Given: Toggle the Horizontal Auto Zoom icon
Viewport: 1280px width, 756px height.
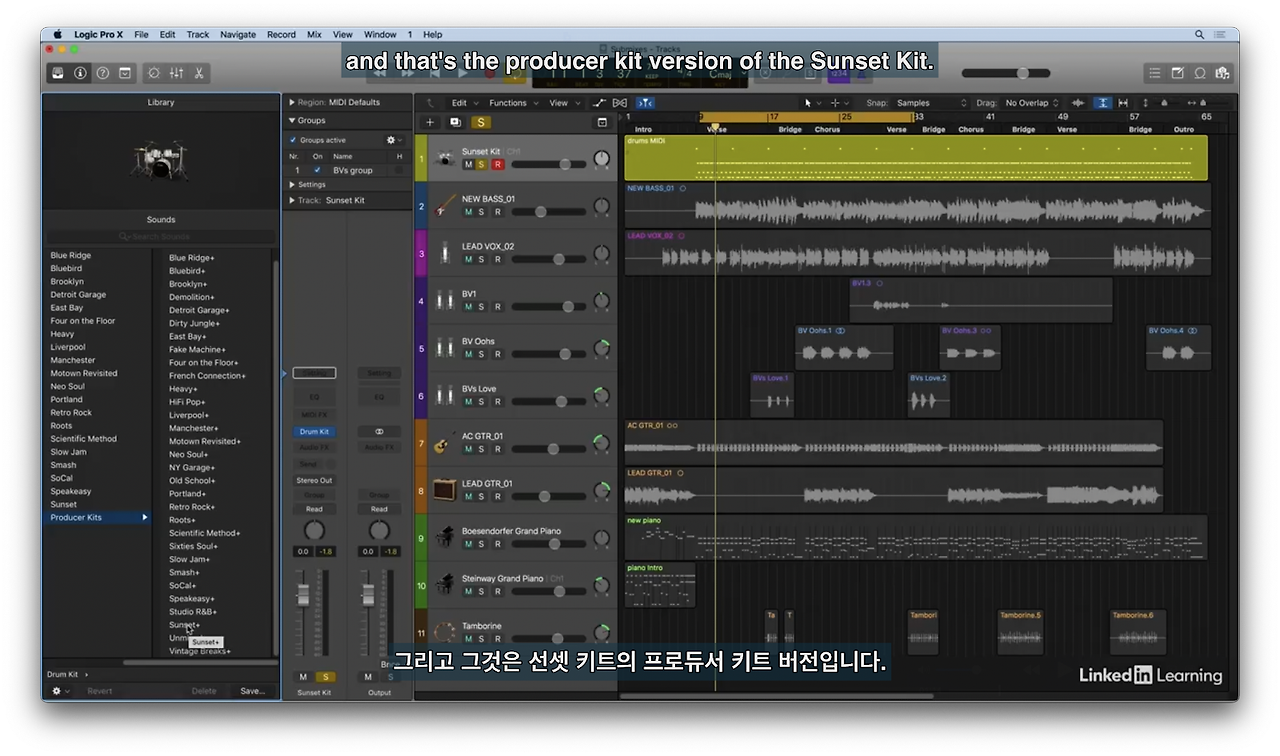Looking at the screenshot, I should pos(1123,103).
